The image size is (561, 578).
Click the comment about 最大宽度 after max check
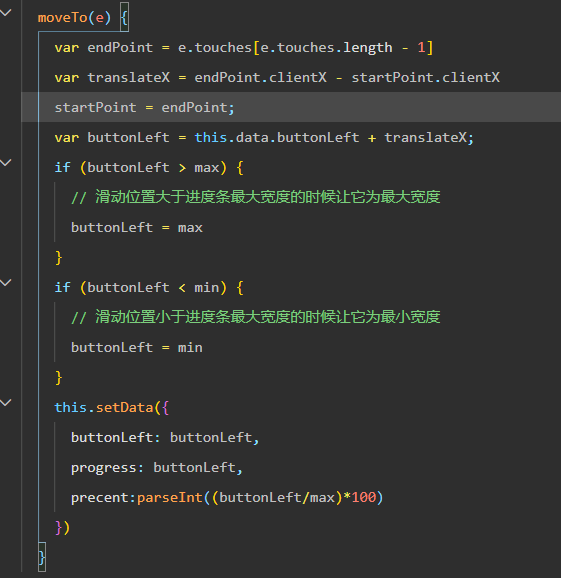pos(256,197)
